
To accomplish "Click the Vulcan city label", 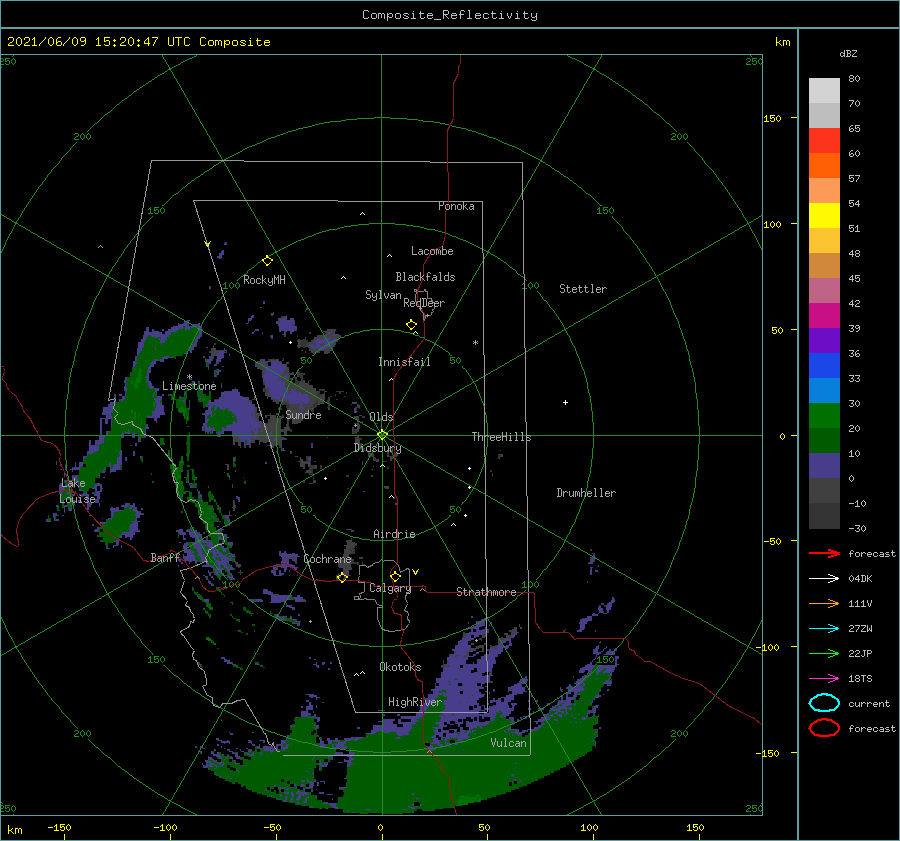I will point(509,743).
